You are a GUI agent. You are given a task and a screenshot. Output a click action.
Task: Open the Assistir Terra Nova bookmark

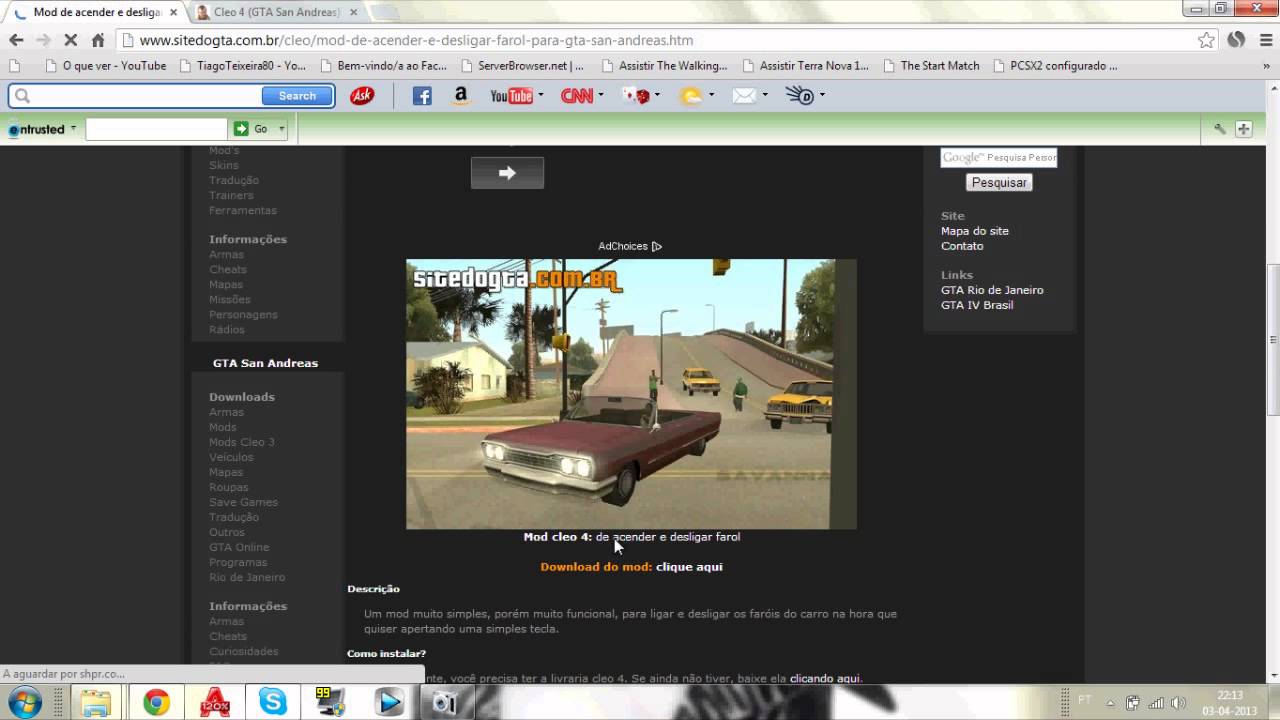[805, 66]
